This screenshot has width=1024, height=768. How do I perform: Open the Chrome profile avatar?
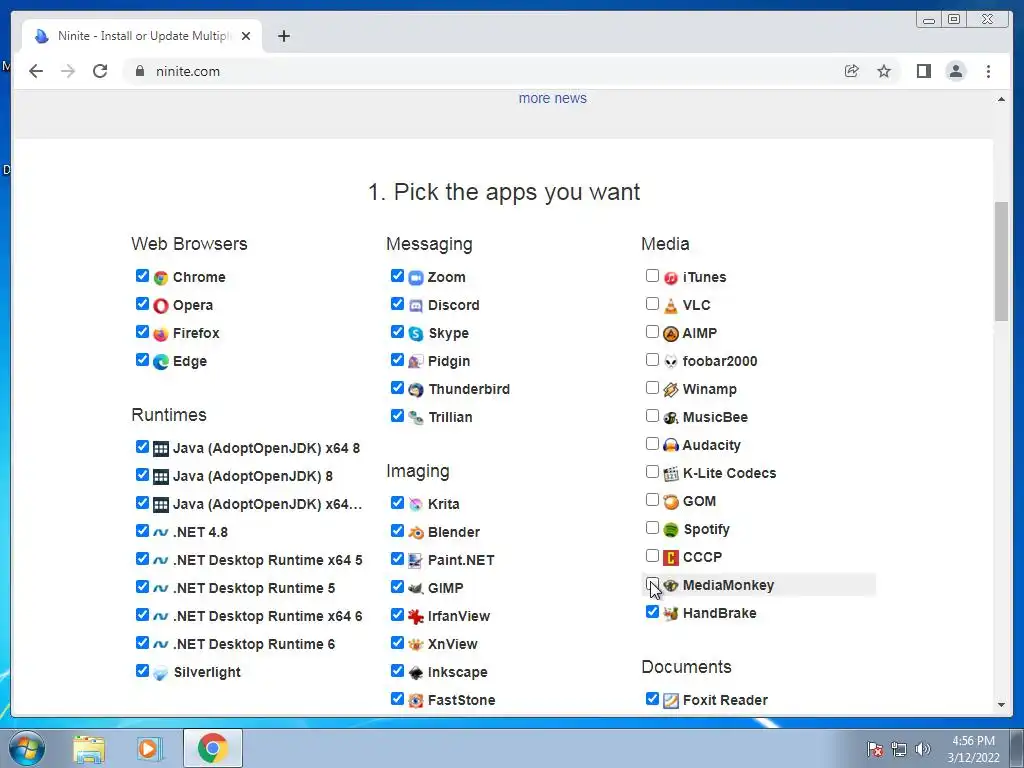(x=955, y=71)
